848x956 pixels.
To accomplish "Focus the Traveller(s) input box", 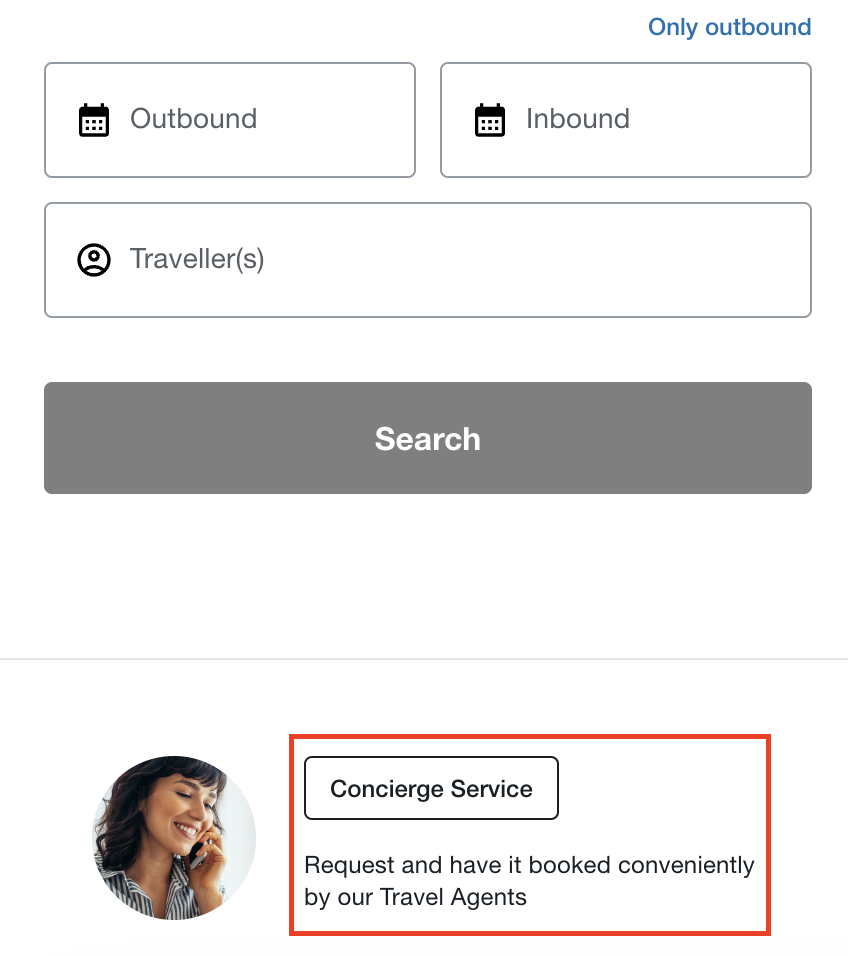I will [x=428, y=260].
